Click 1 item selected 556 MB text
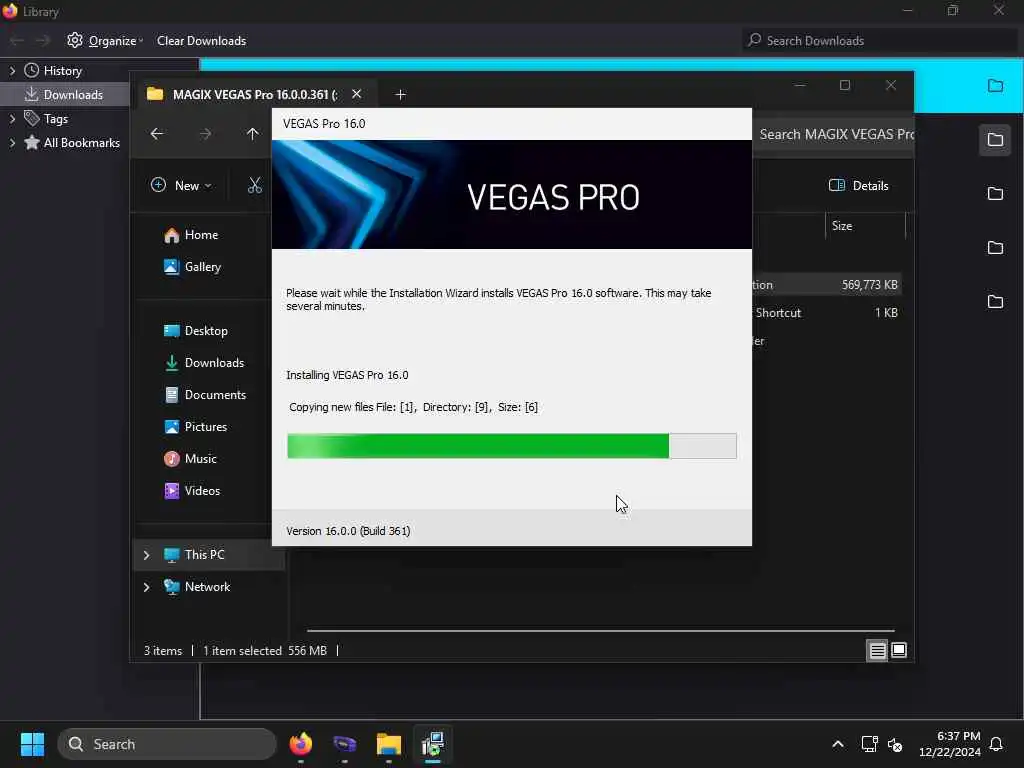Viewport: 1024px width, 768px height. tap(264, 651)
